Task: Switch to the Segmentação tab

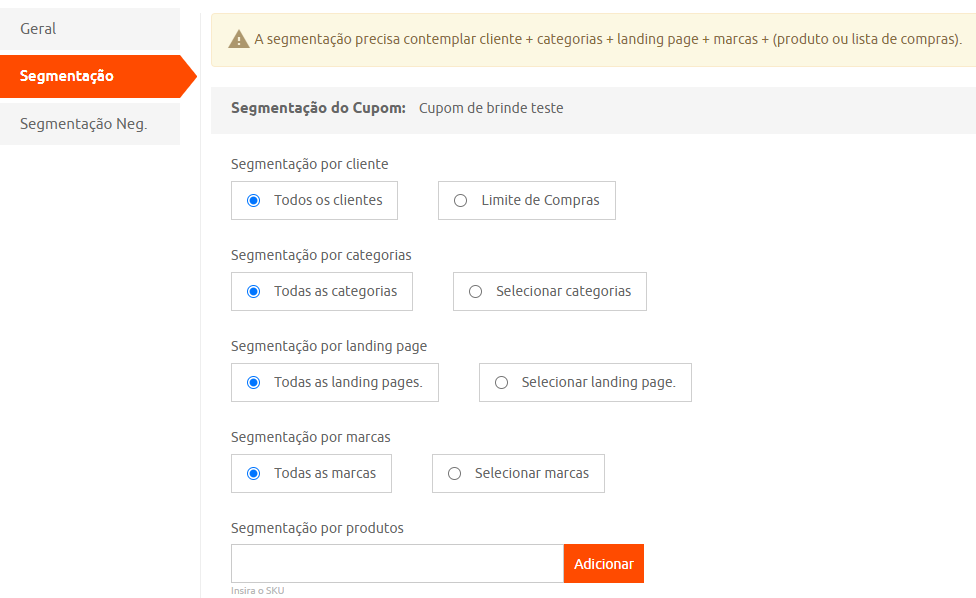Action: click(98, 76)
